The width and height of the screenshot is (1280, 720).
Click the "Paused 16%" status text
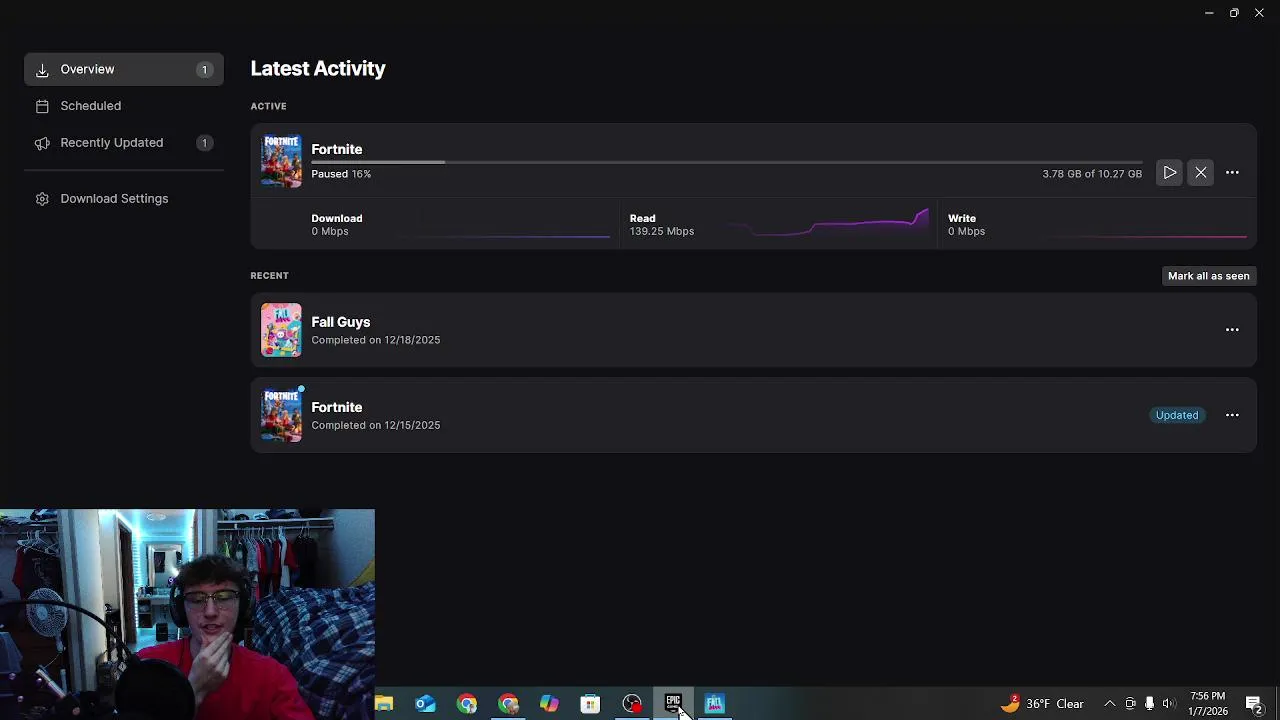341,174
